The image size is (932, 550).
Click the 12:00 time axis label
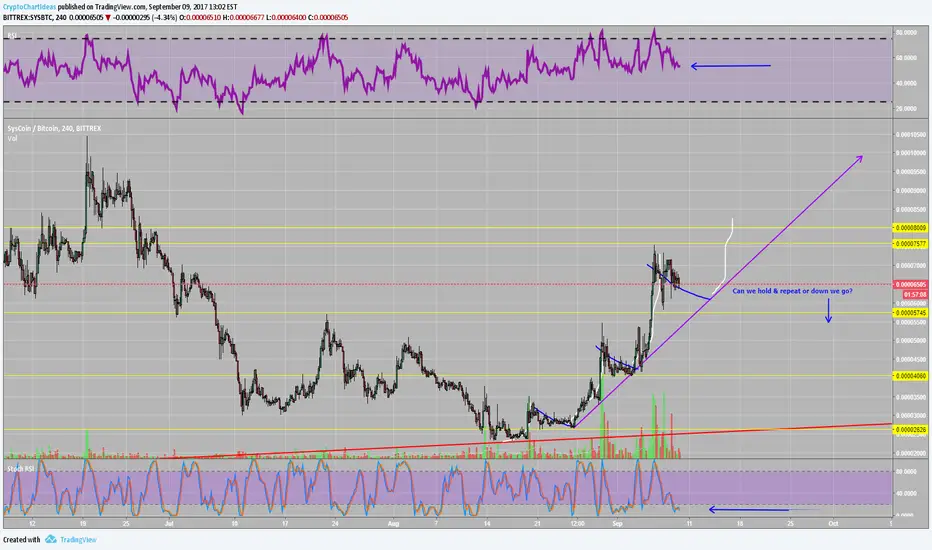(577, 523)
